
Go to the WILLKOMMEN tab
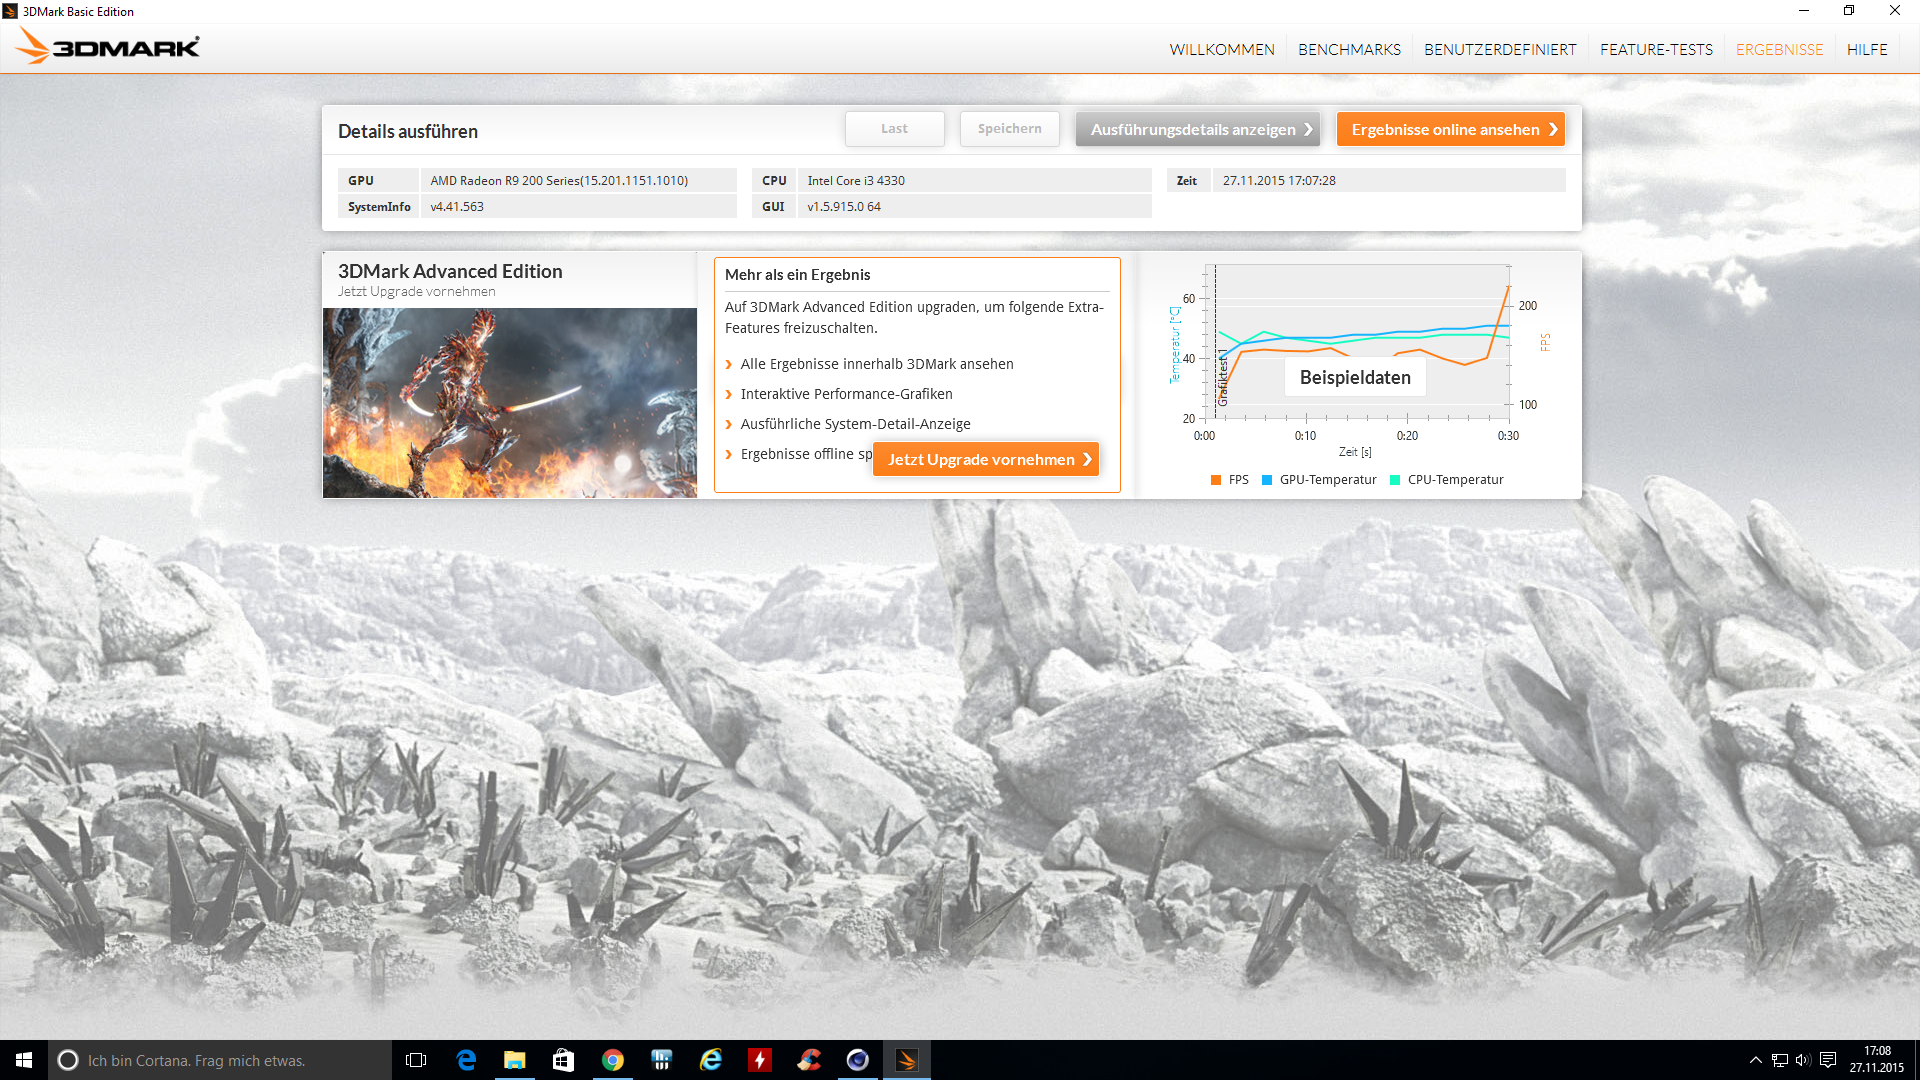[1222, 50]
